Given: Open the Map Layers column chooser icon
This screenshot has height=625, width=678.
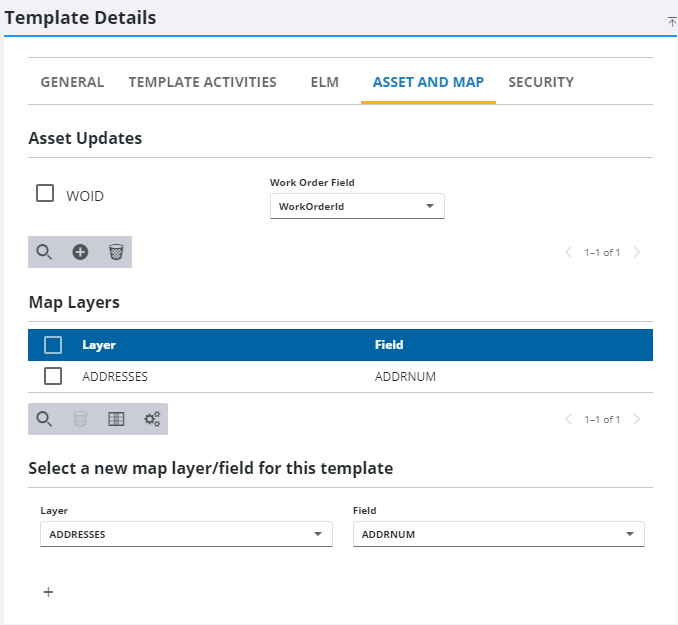Looking at the screenshot, I should point(116,419).
